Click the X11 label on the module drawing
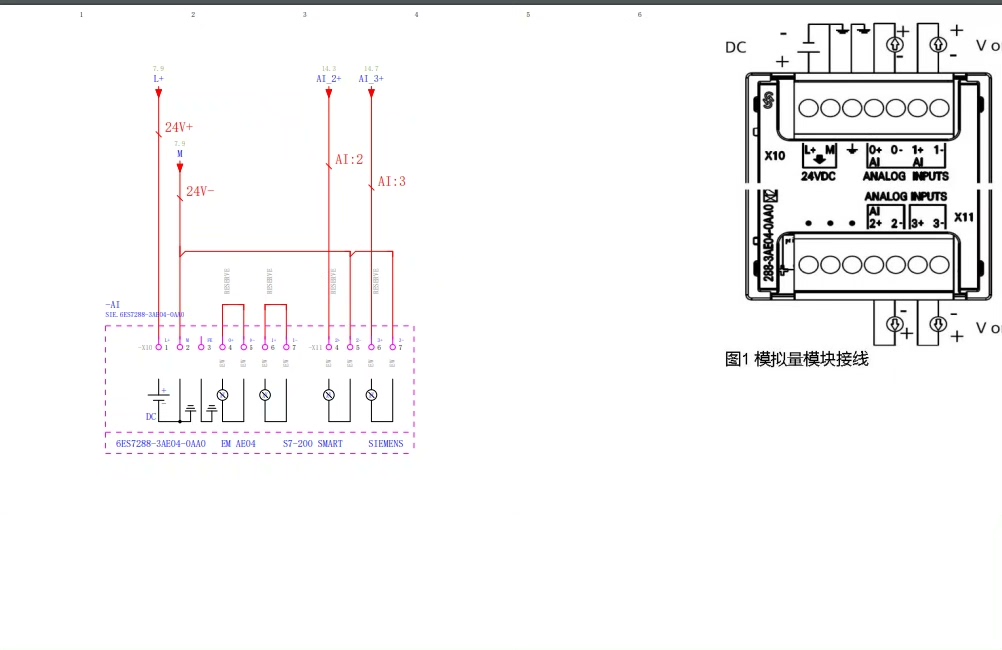 pos(964,217)
